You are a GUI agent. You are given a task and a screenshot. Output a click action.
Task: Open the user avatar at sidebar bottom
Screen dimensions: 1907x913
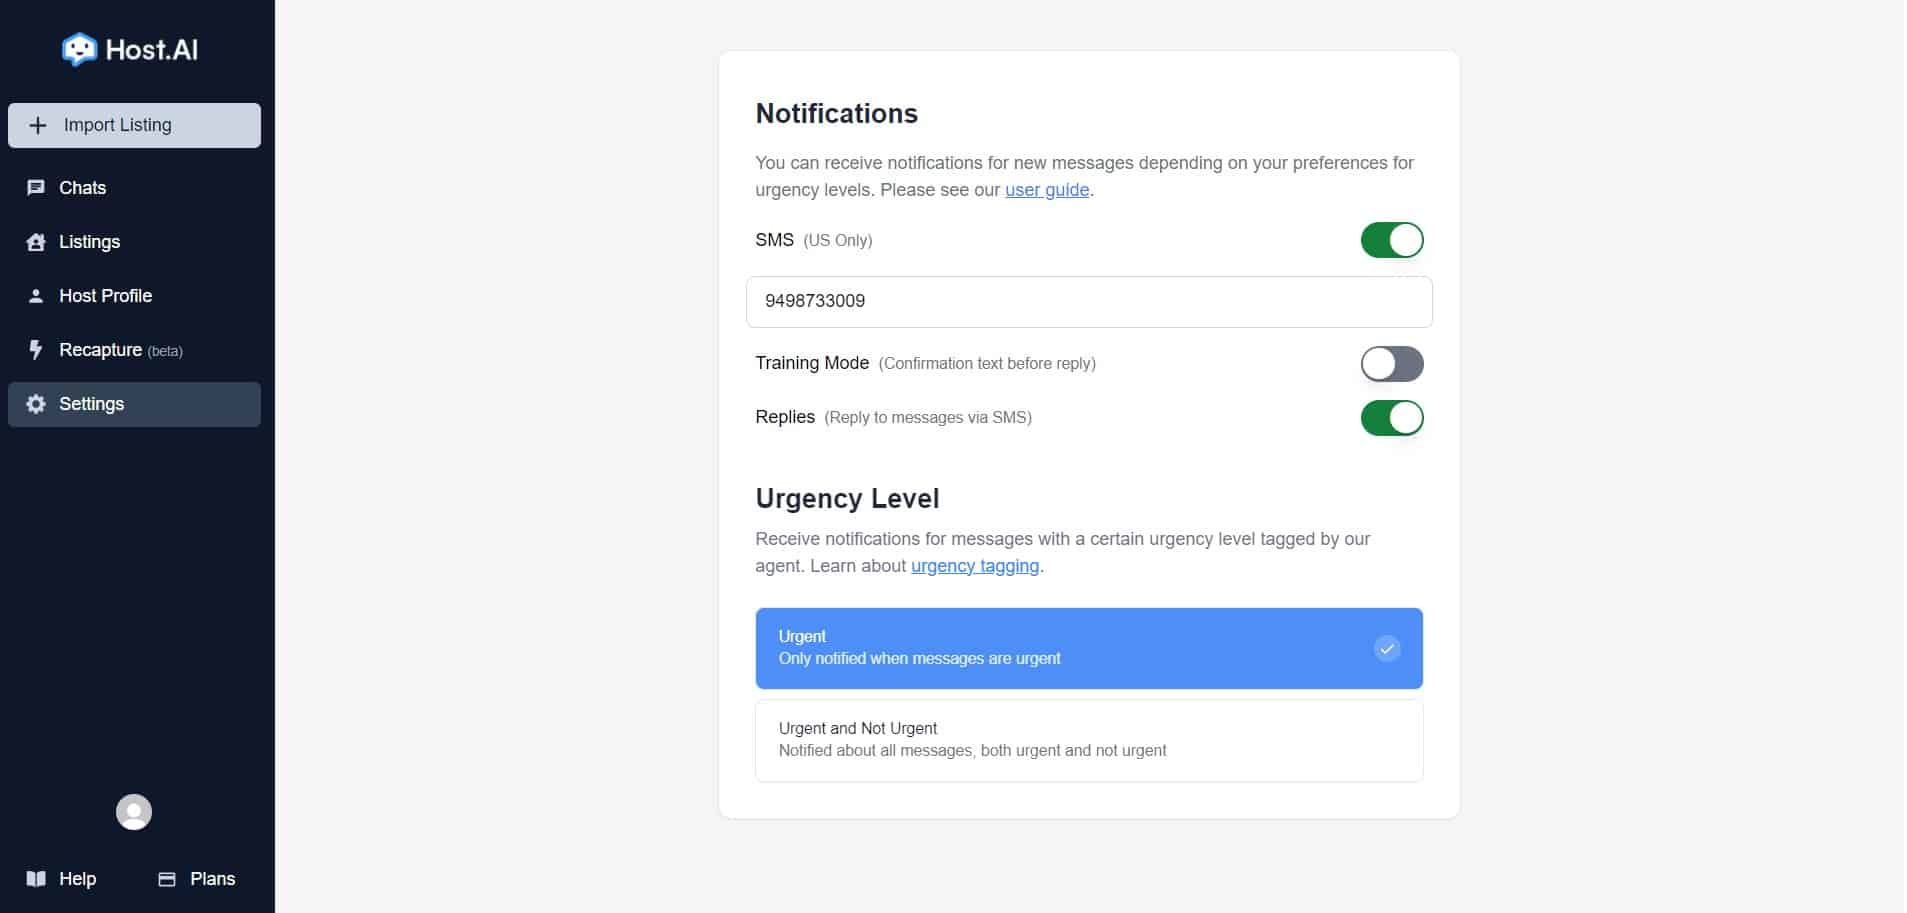(x=134, y=812)
